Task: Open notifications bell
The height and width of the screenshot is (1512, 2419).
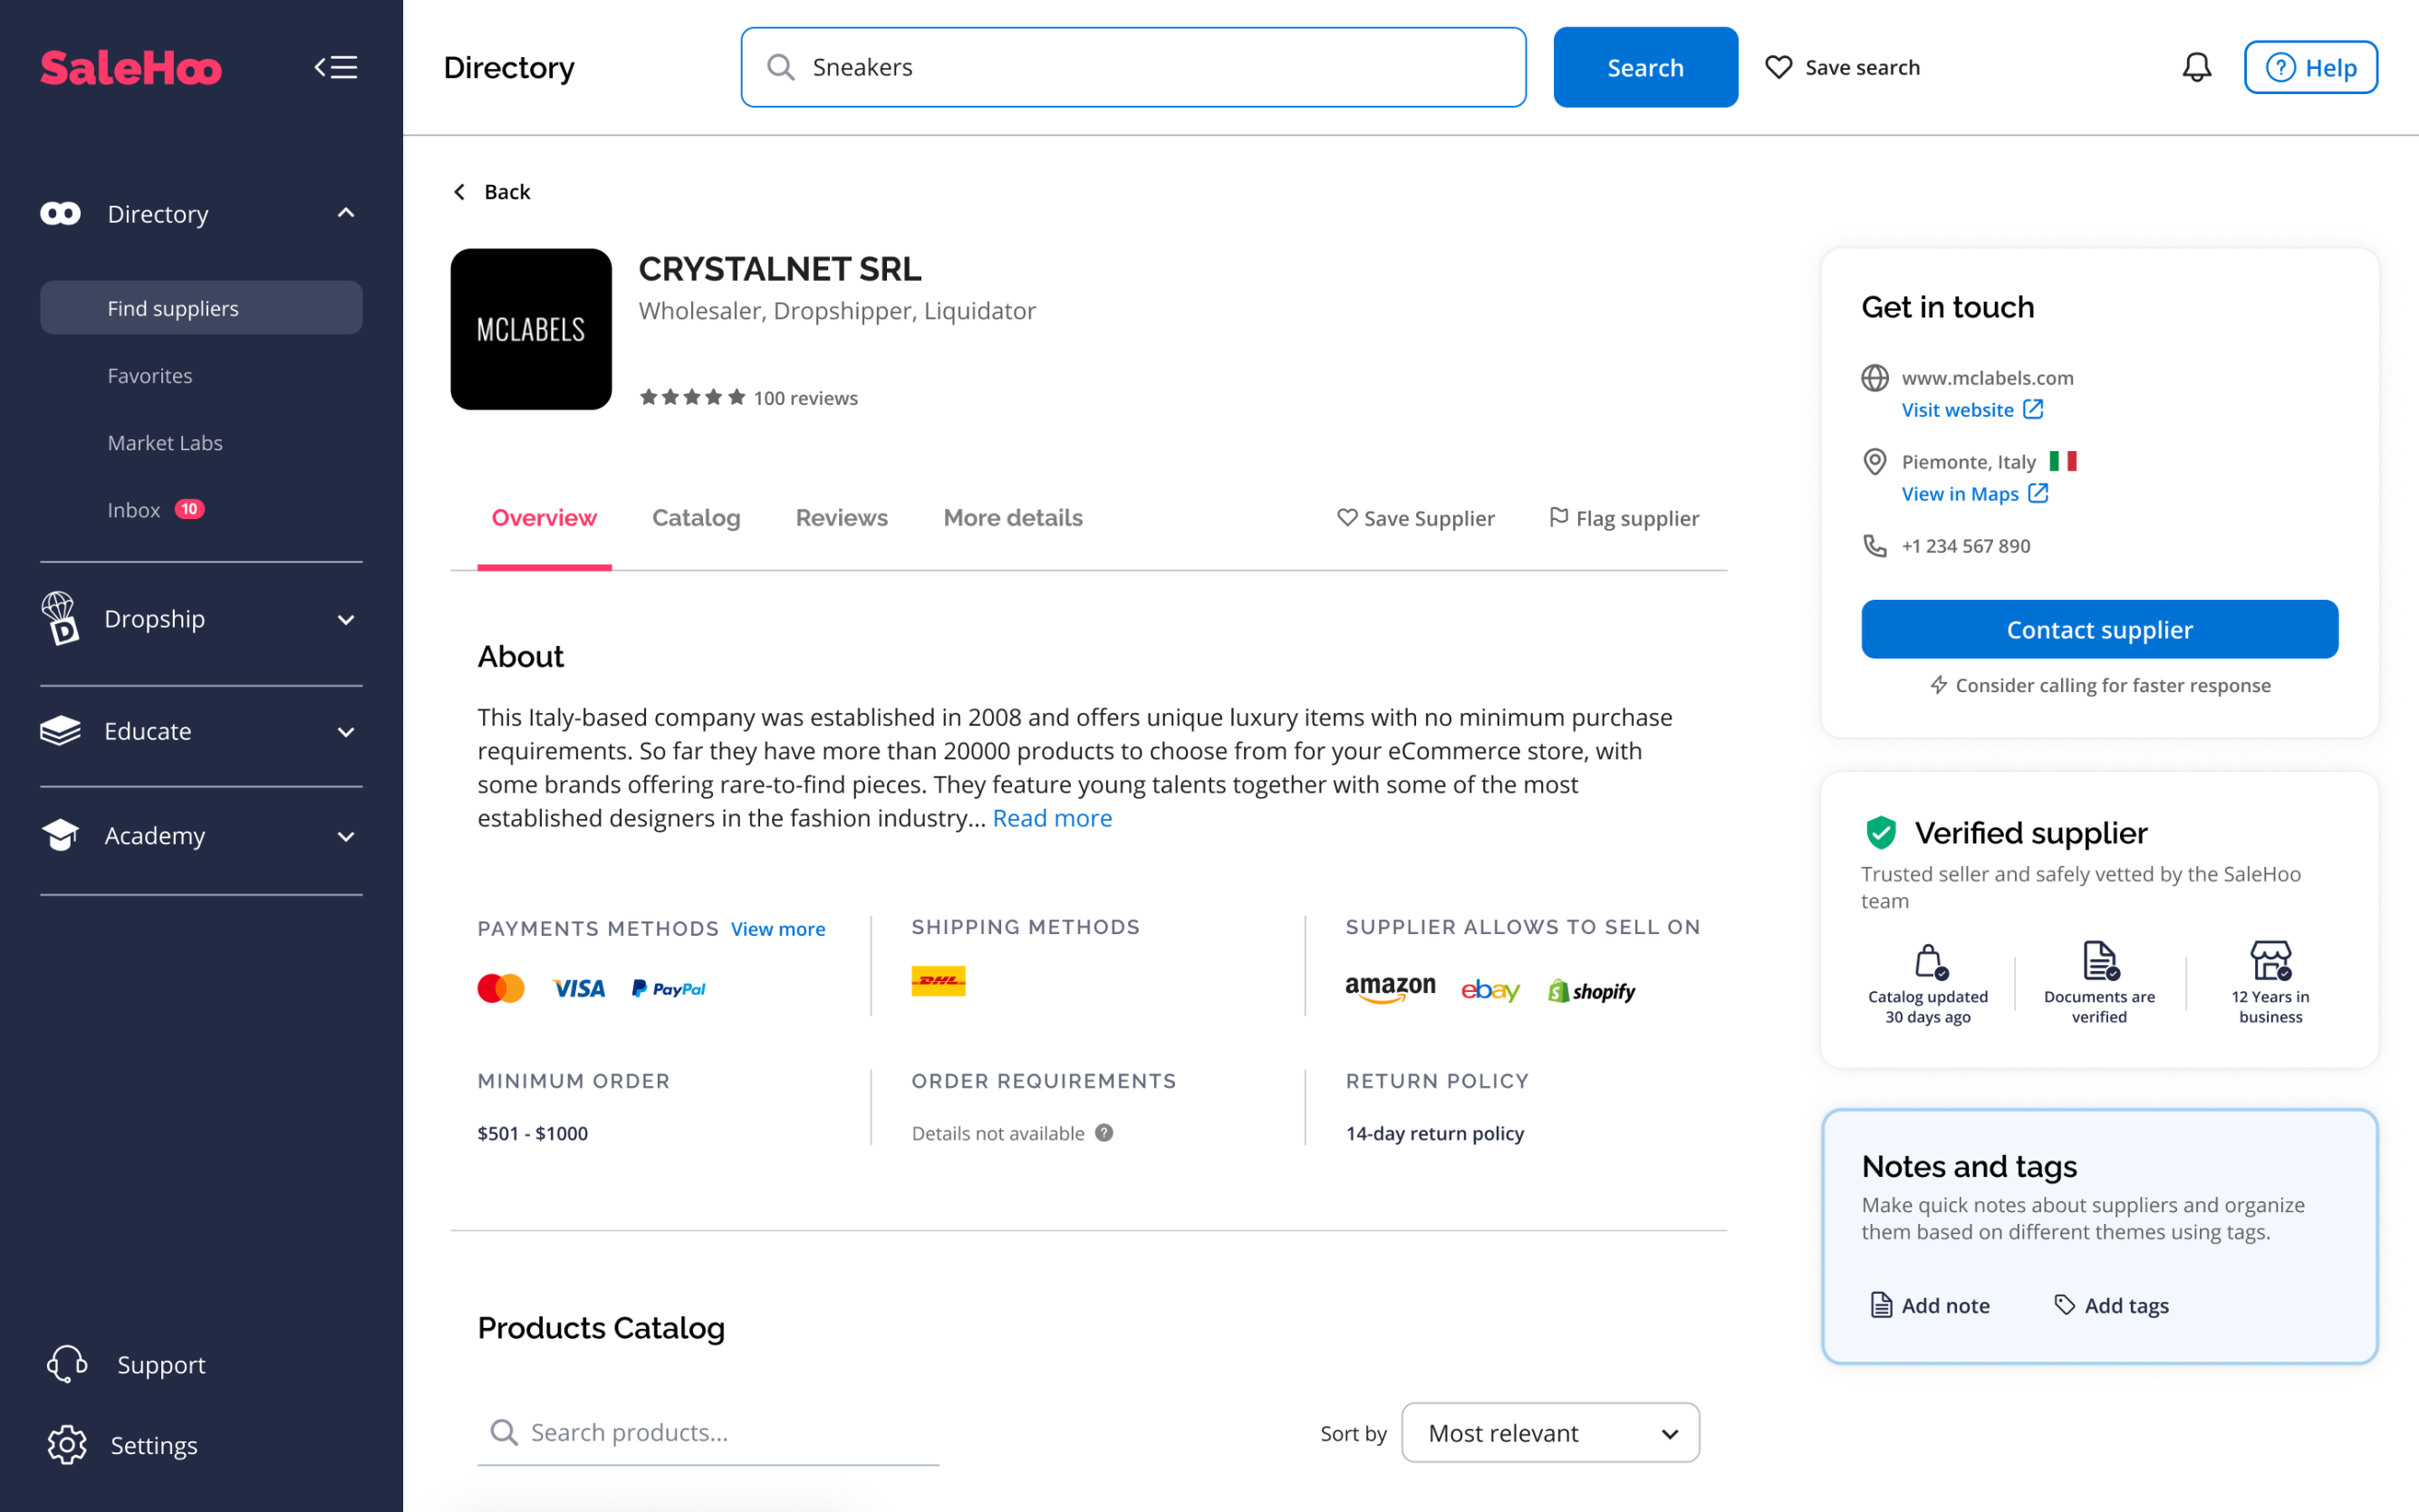Action: click(x=2196, y=67)
